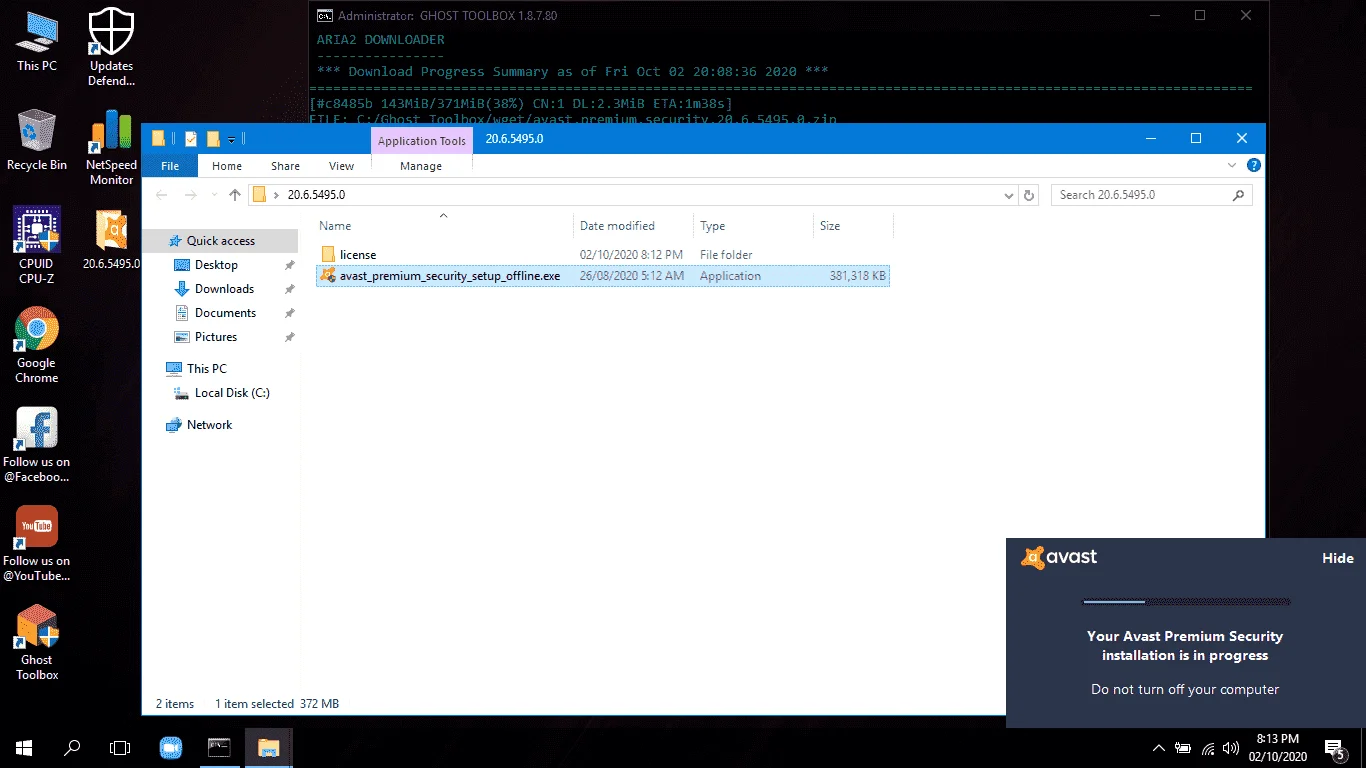Open taskbar Search magnifier icon
Screen dimensions: 1366x768
point(72,747)
